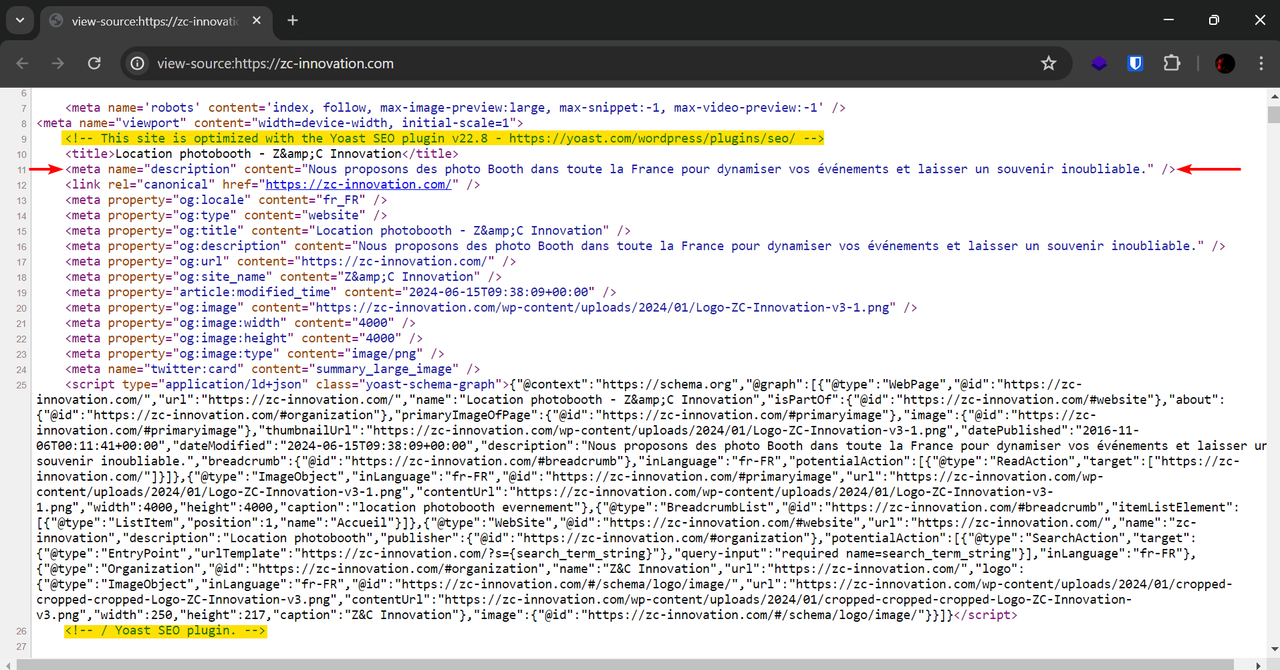
Task: Click the og:type website meta line
Action: click(x=226, y=215)
